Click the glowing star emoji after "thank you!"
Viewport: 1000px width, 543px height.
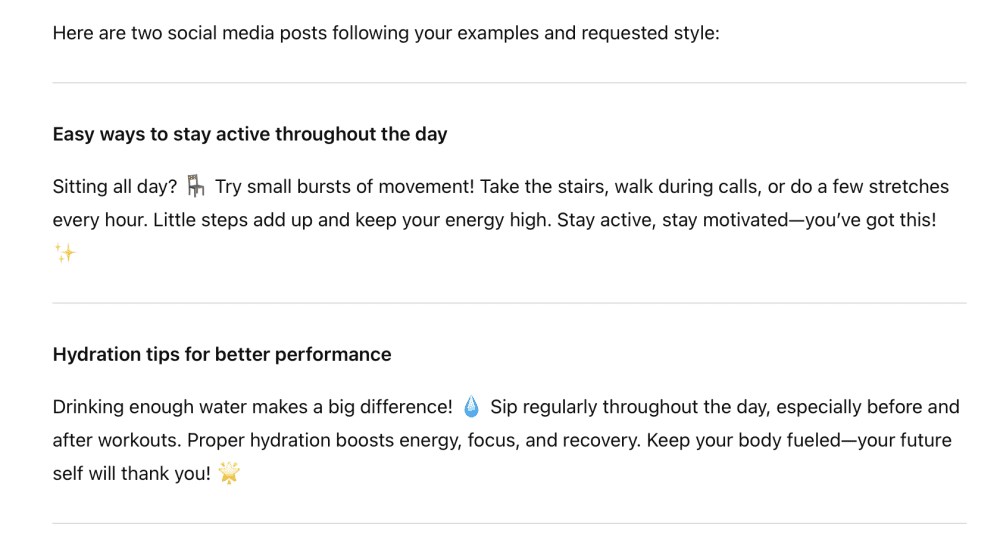[x=229, y=474]
